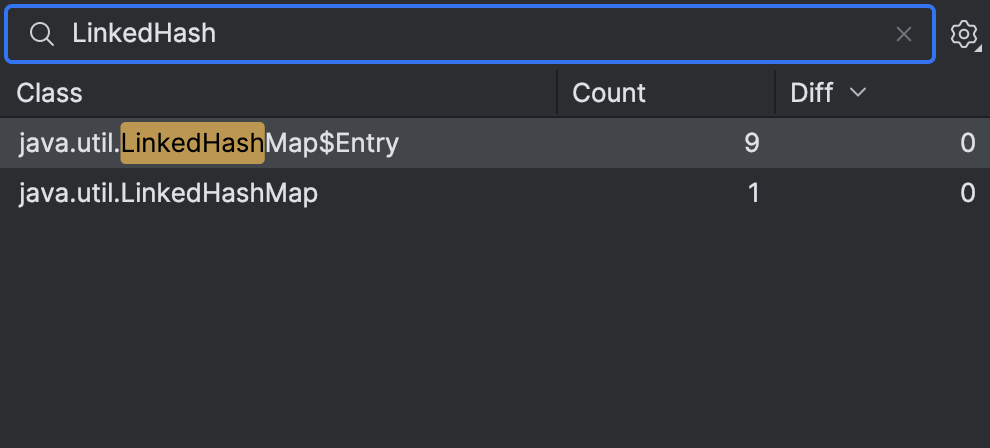990x448 pixels.
Task: Click the highlighted LinkedHash match text
Action: [192, 143]
